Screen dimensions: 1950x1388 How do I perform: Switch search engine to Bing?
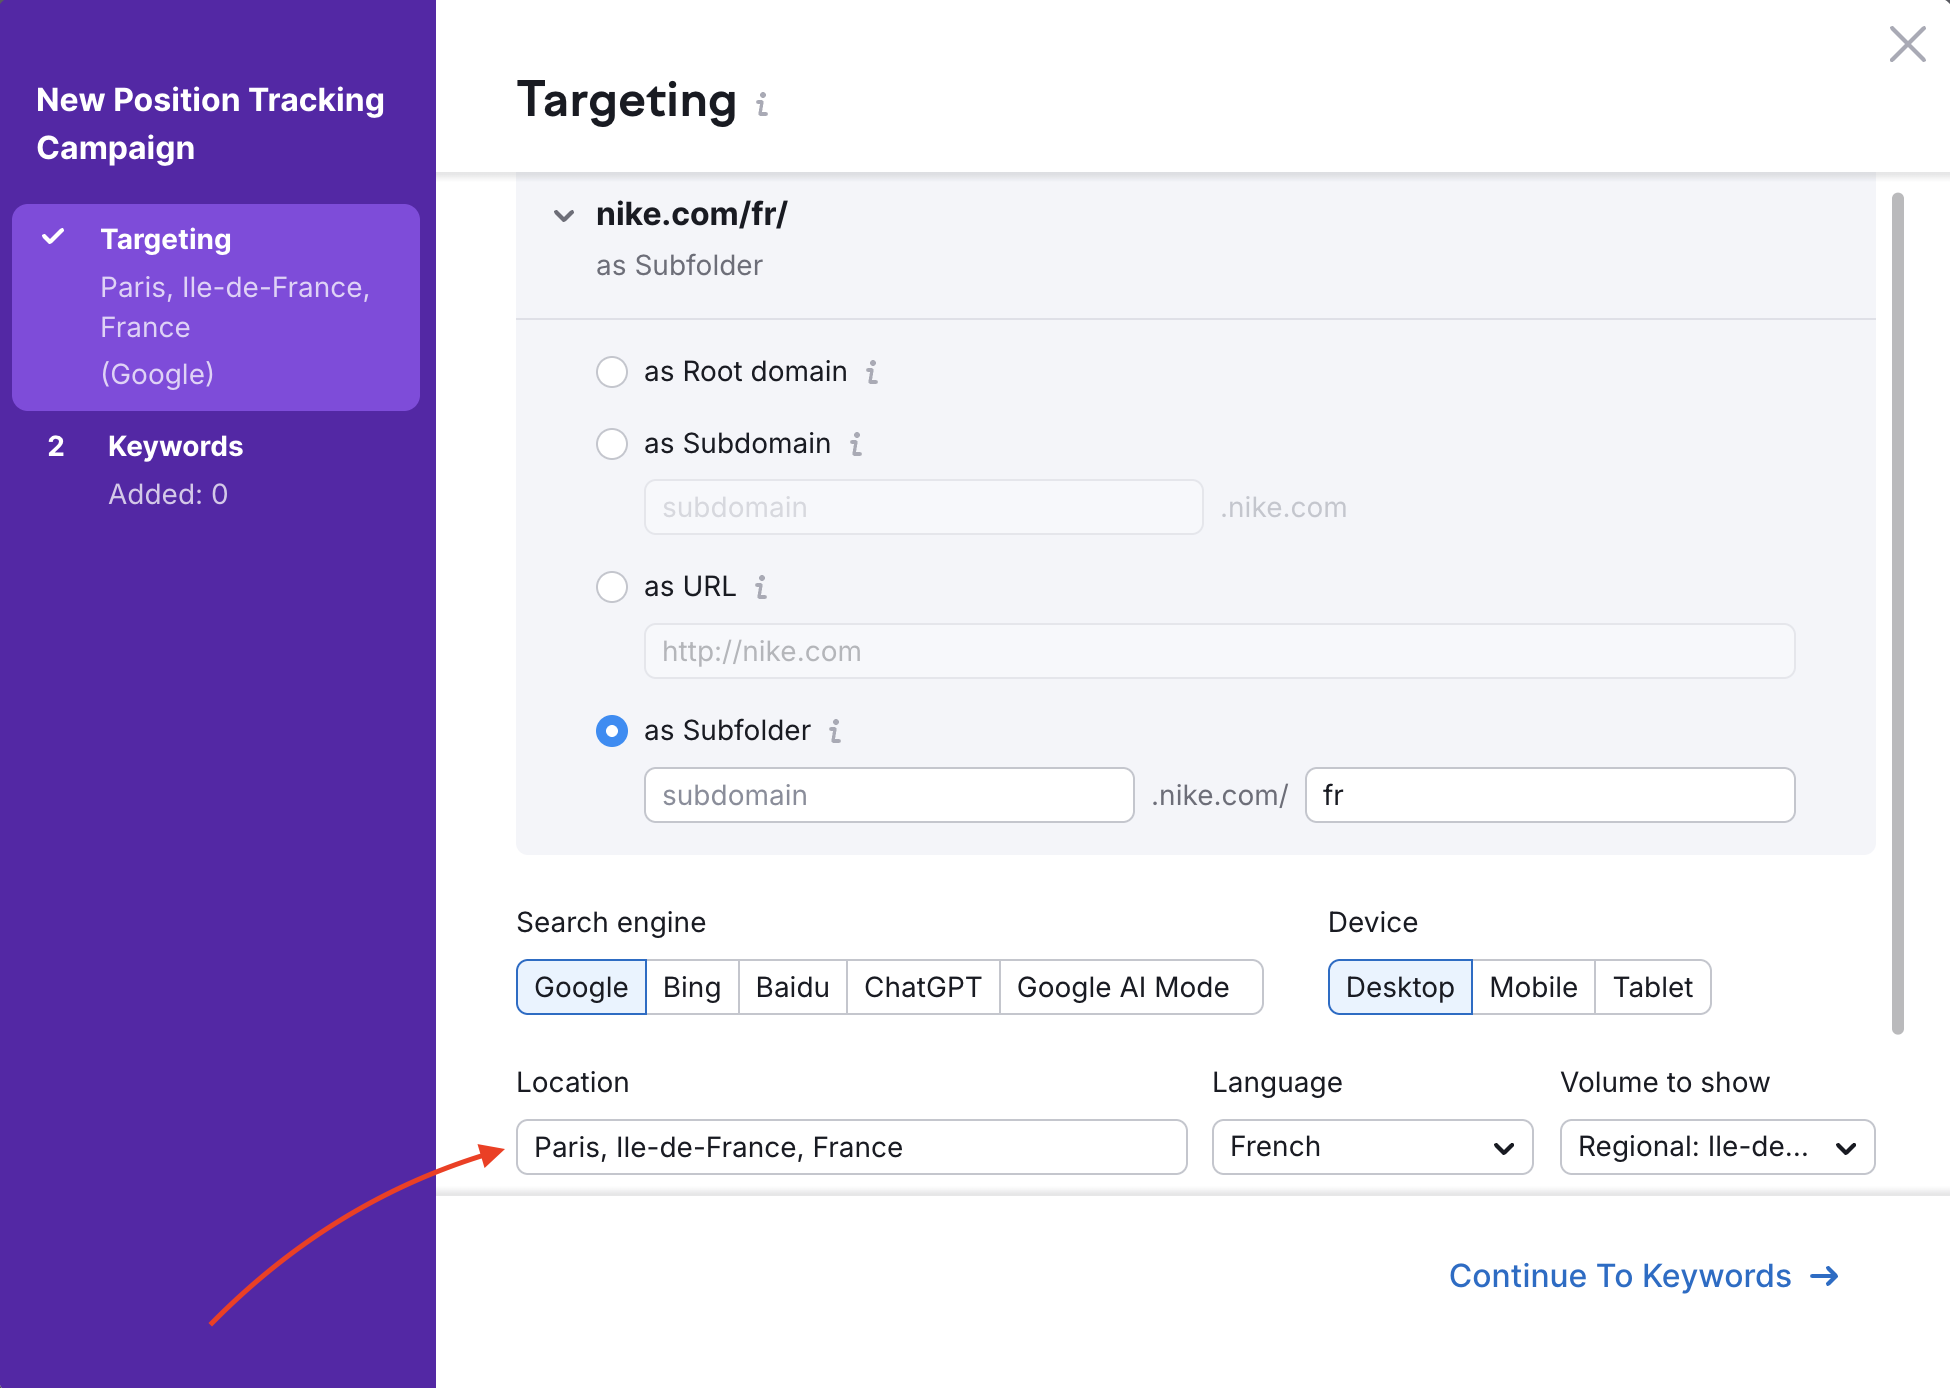(x=691, y=987)
